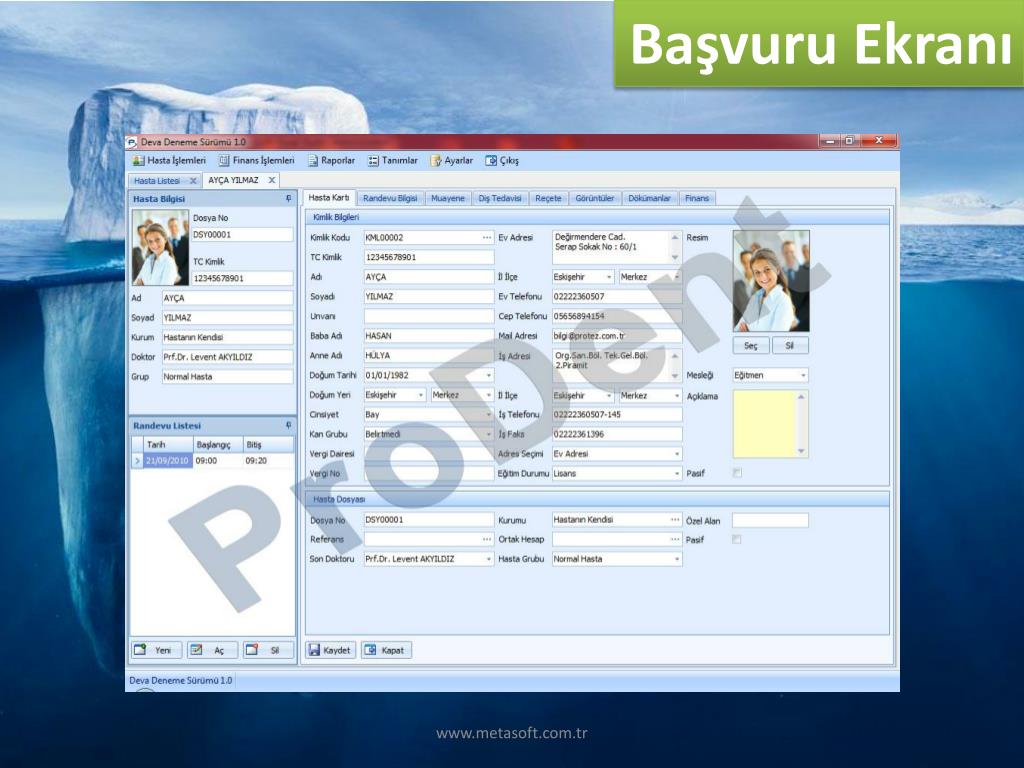
Task: Open the Reçete tab
Action: [548, 198]
